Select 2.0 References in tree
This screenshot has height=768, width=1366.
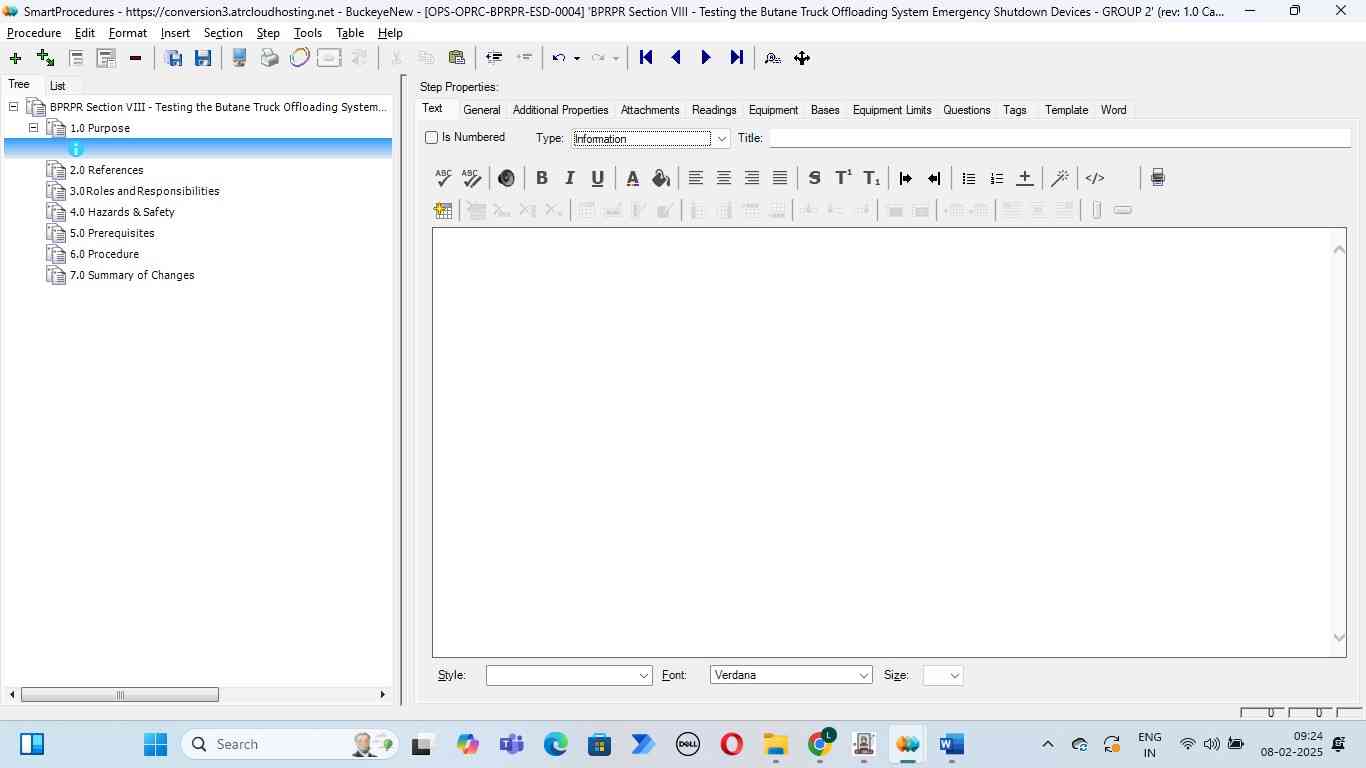107,170
